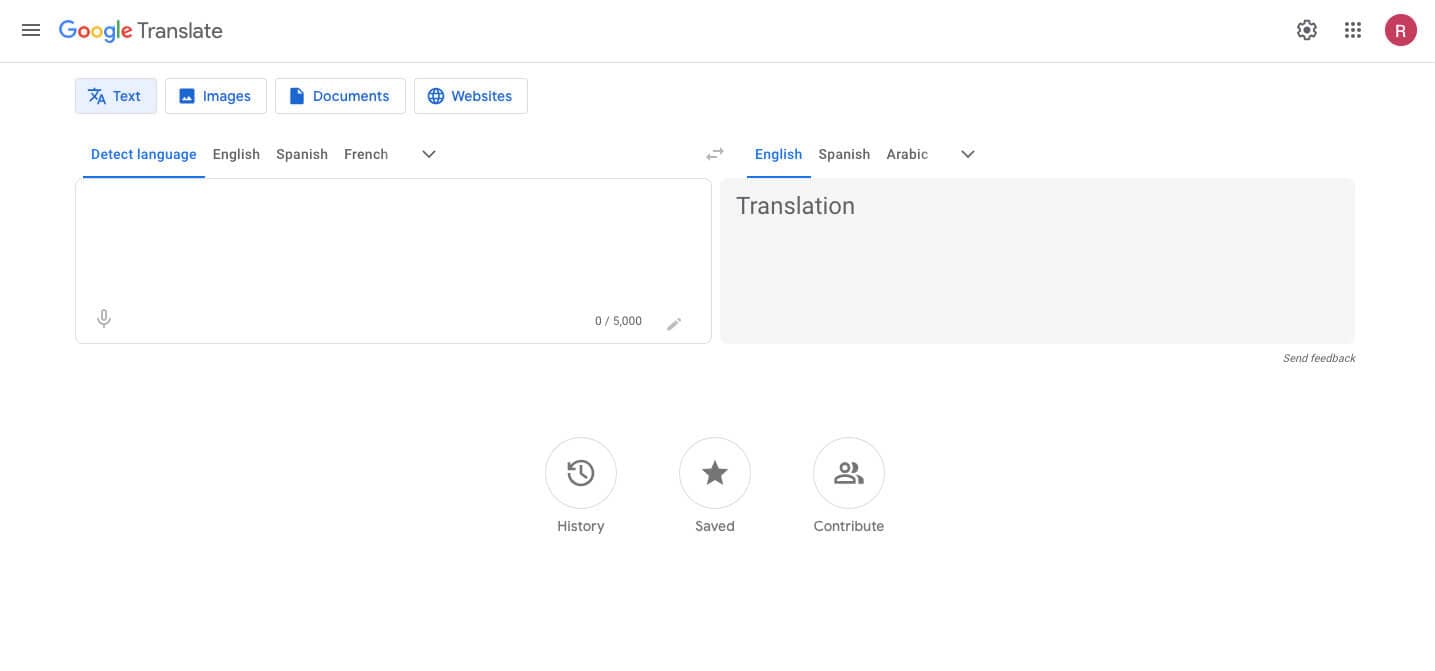Choose Arabic as target language
Viewport: 1435px width, 671px height.
tap(907, 154)
